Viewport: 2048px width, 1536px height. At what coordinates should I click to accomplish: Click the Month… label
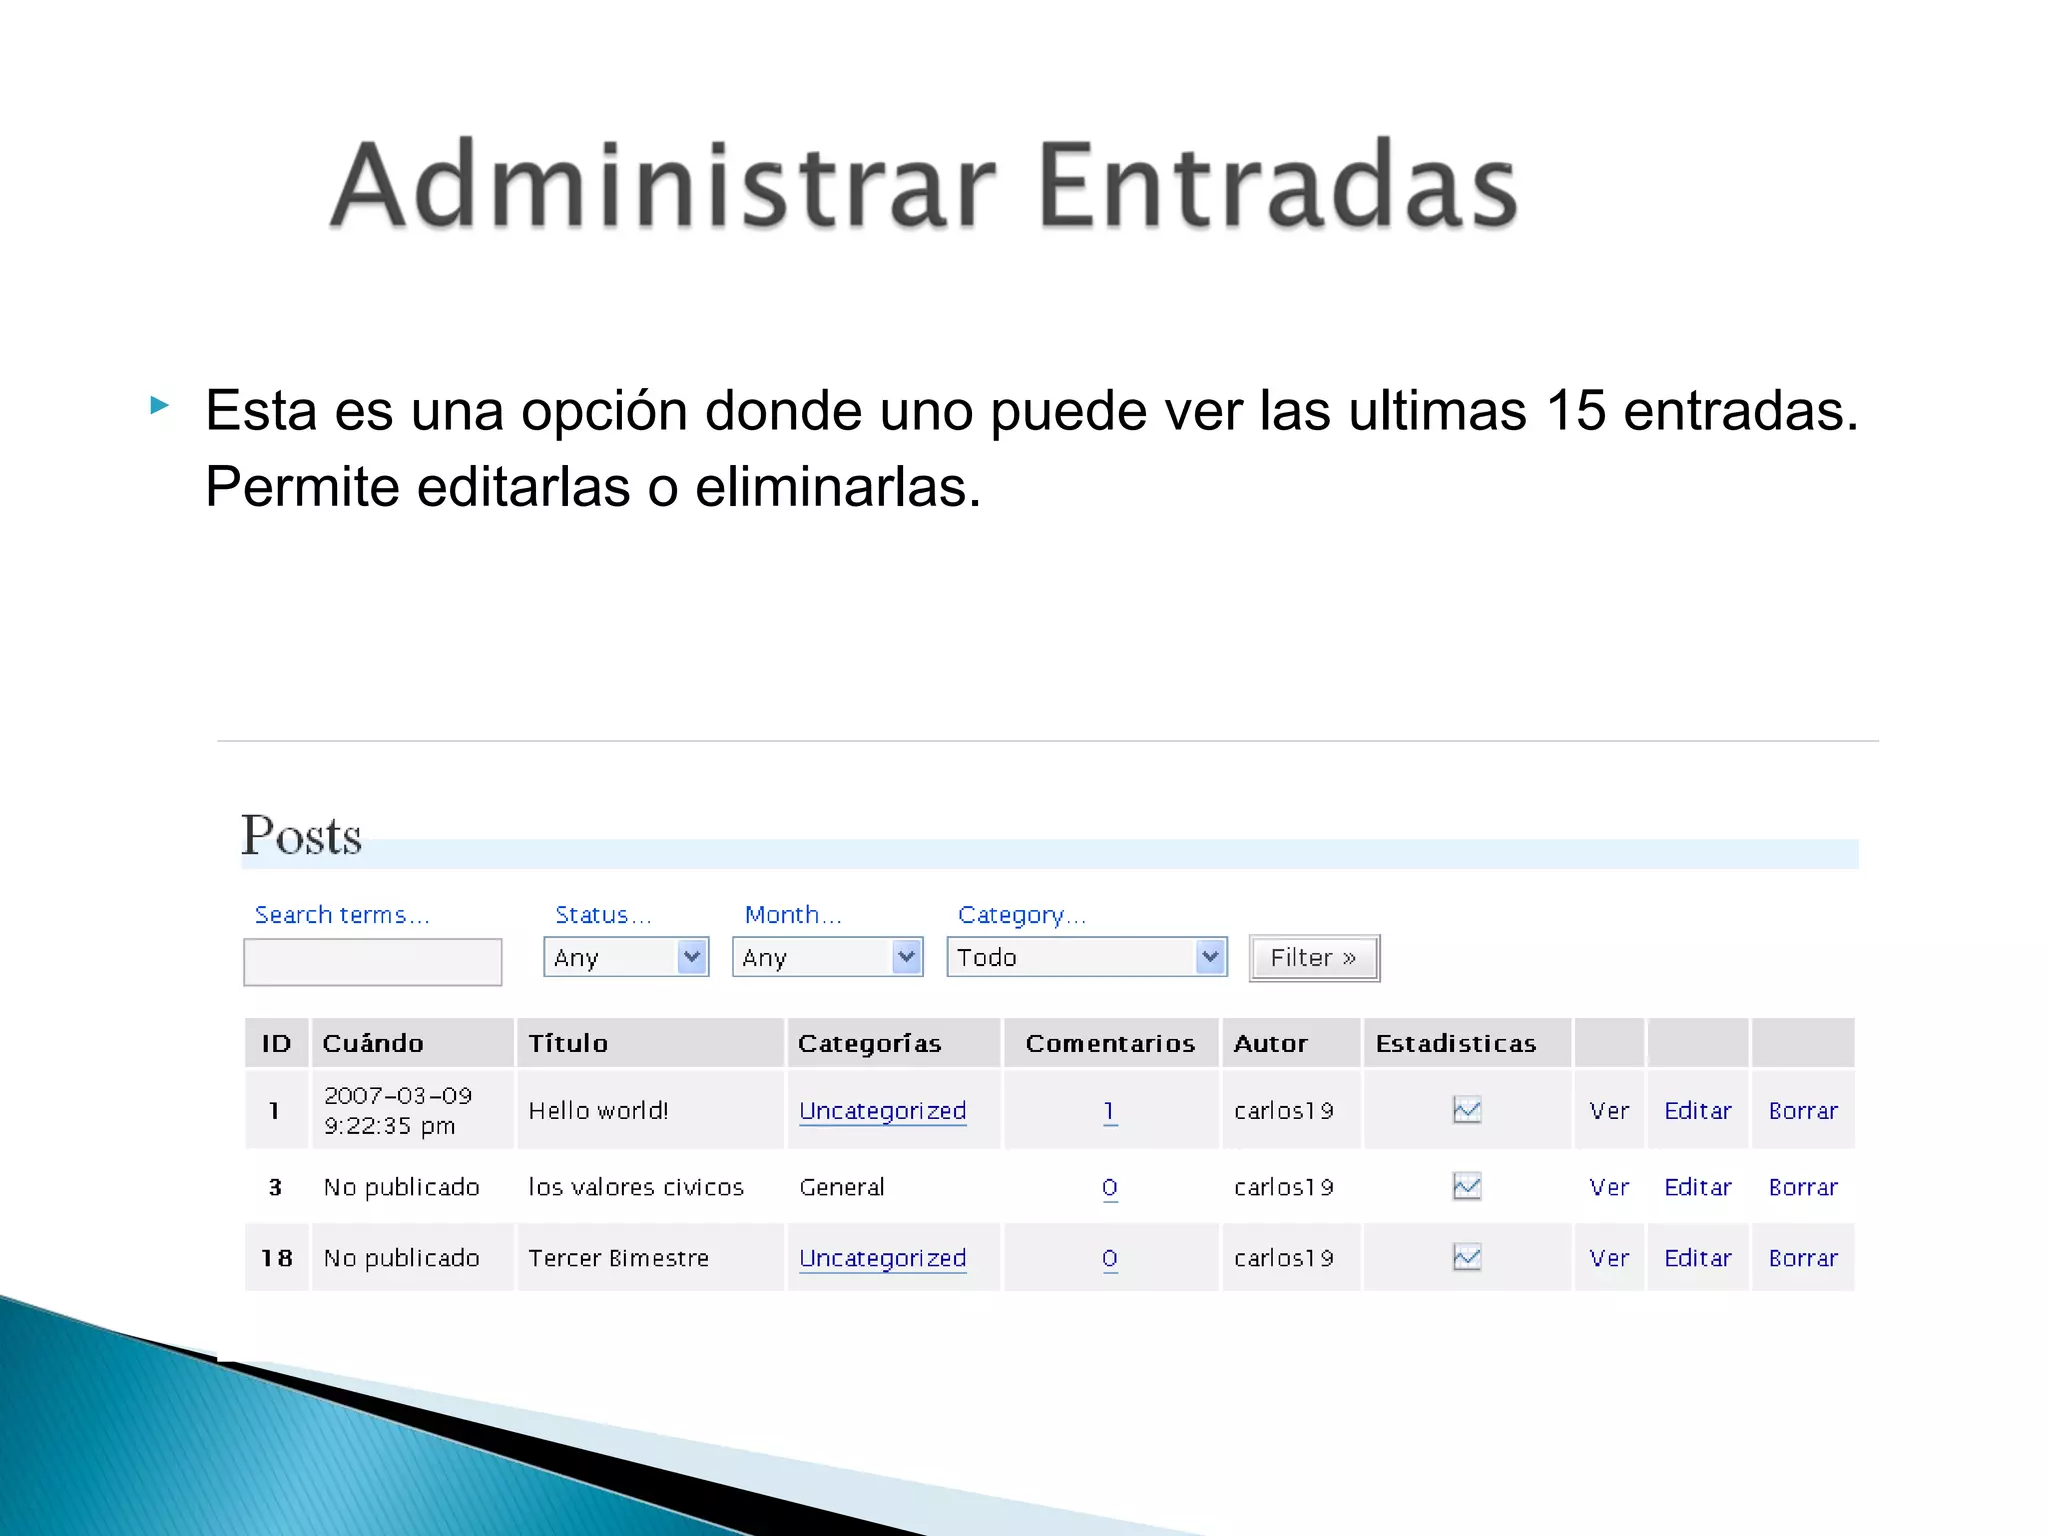pos(793,915)
